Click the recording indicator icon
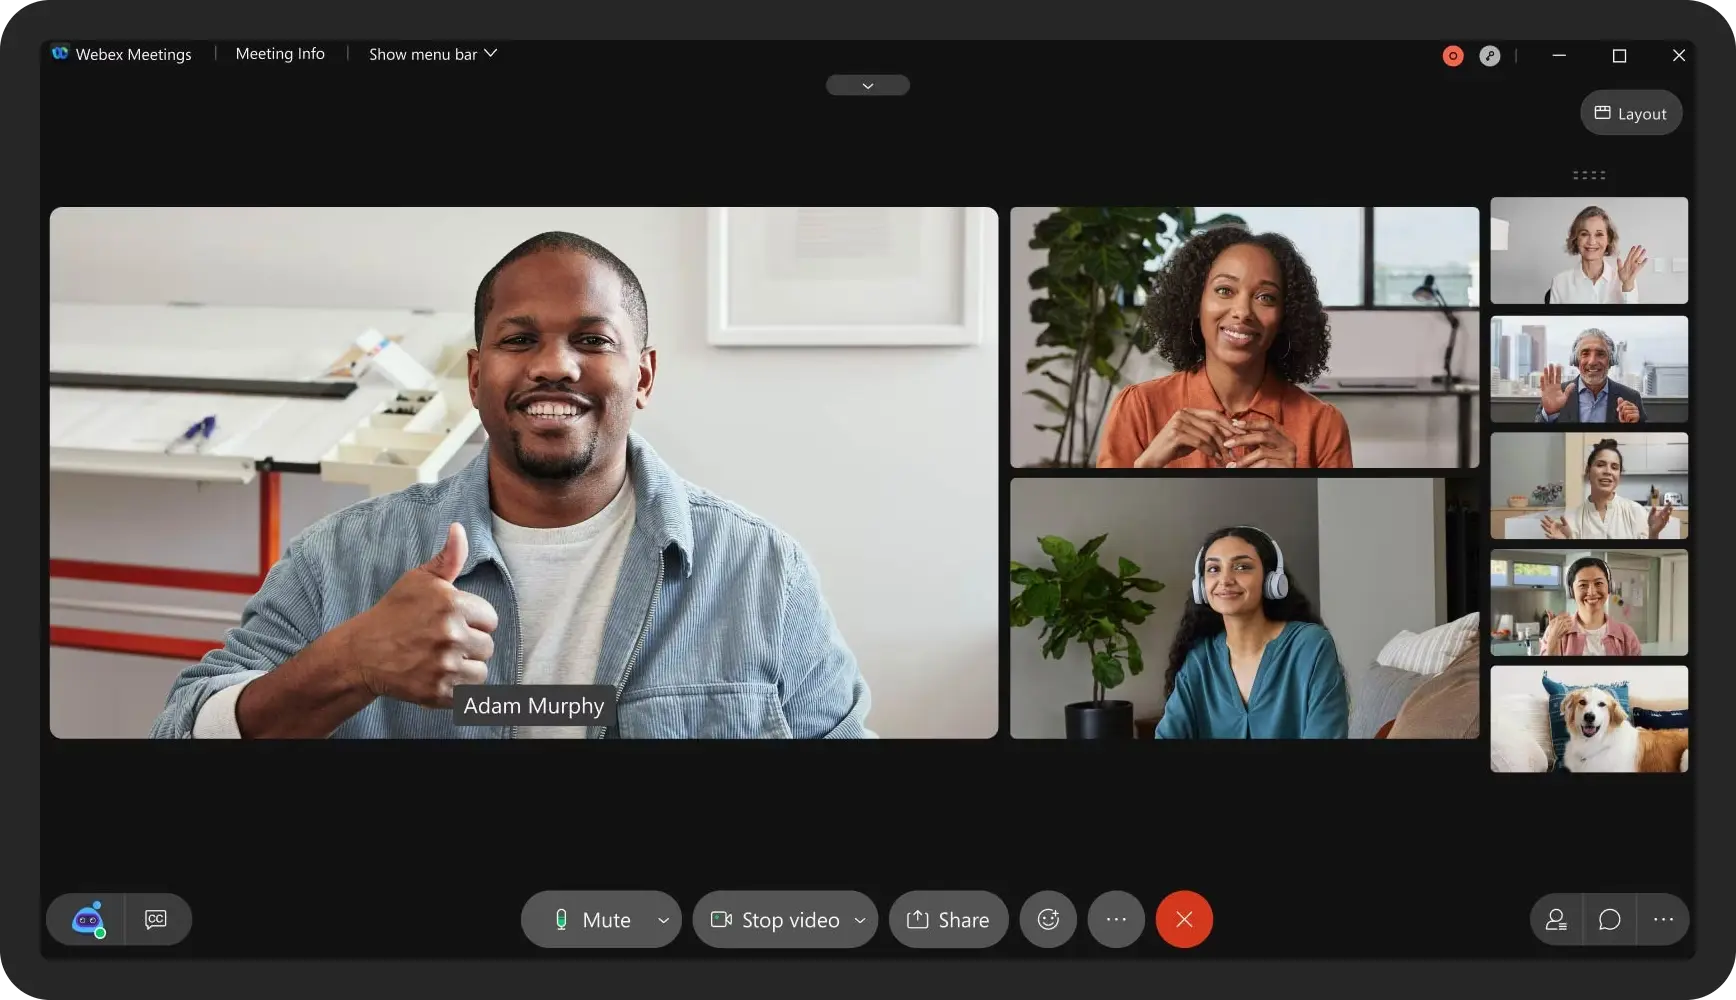 [1452, 55]
